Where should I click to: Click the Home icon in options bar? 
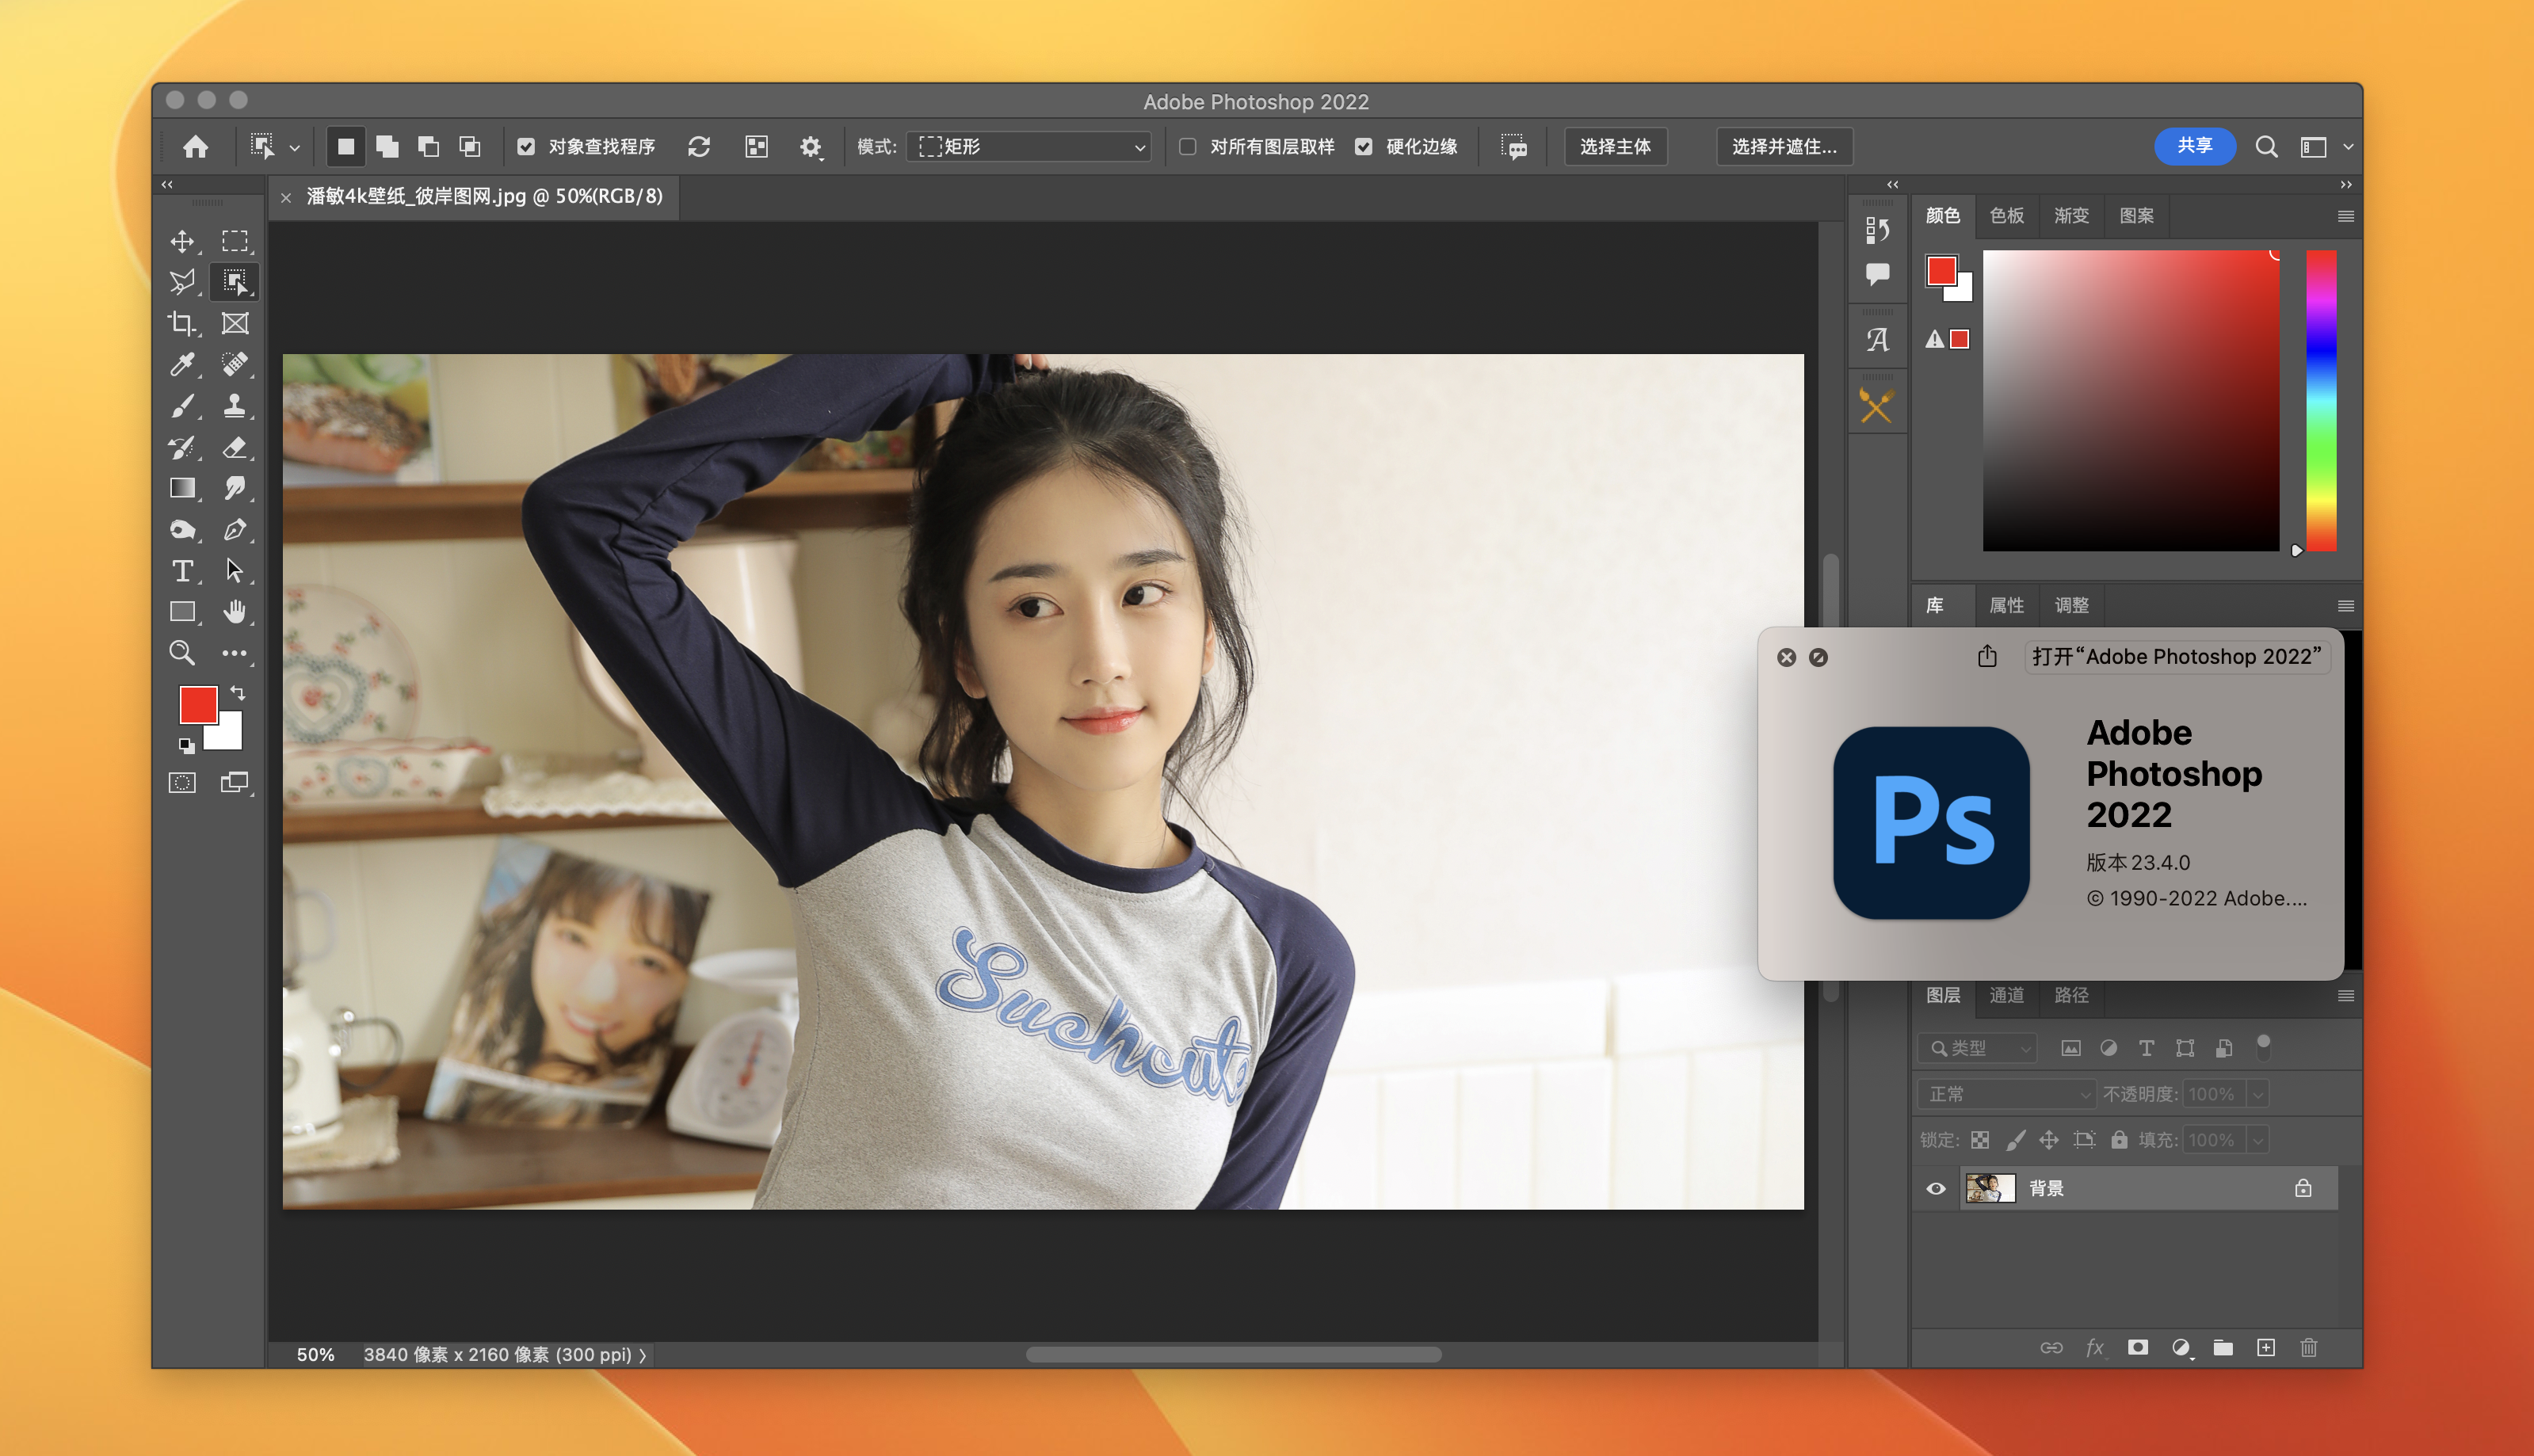pyautogui.click(x=196, y=147)
